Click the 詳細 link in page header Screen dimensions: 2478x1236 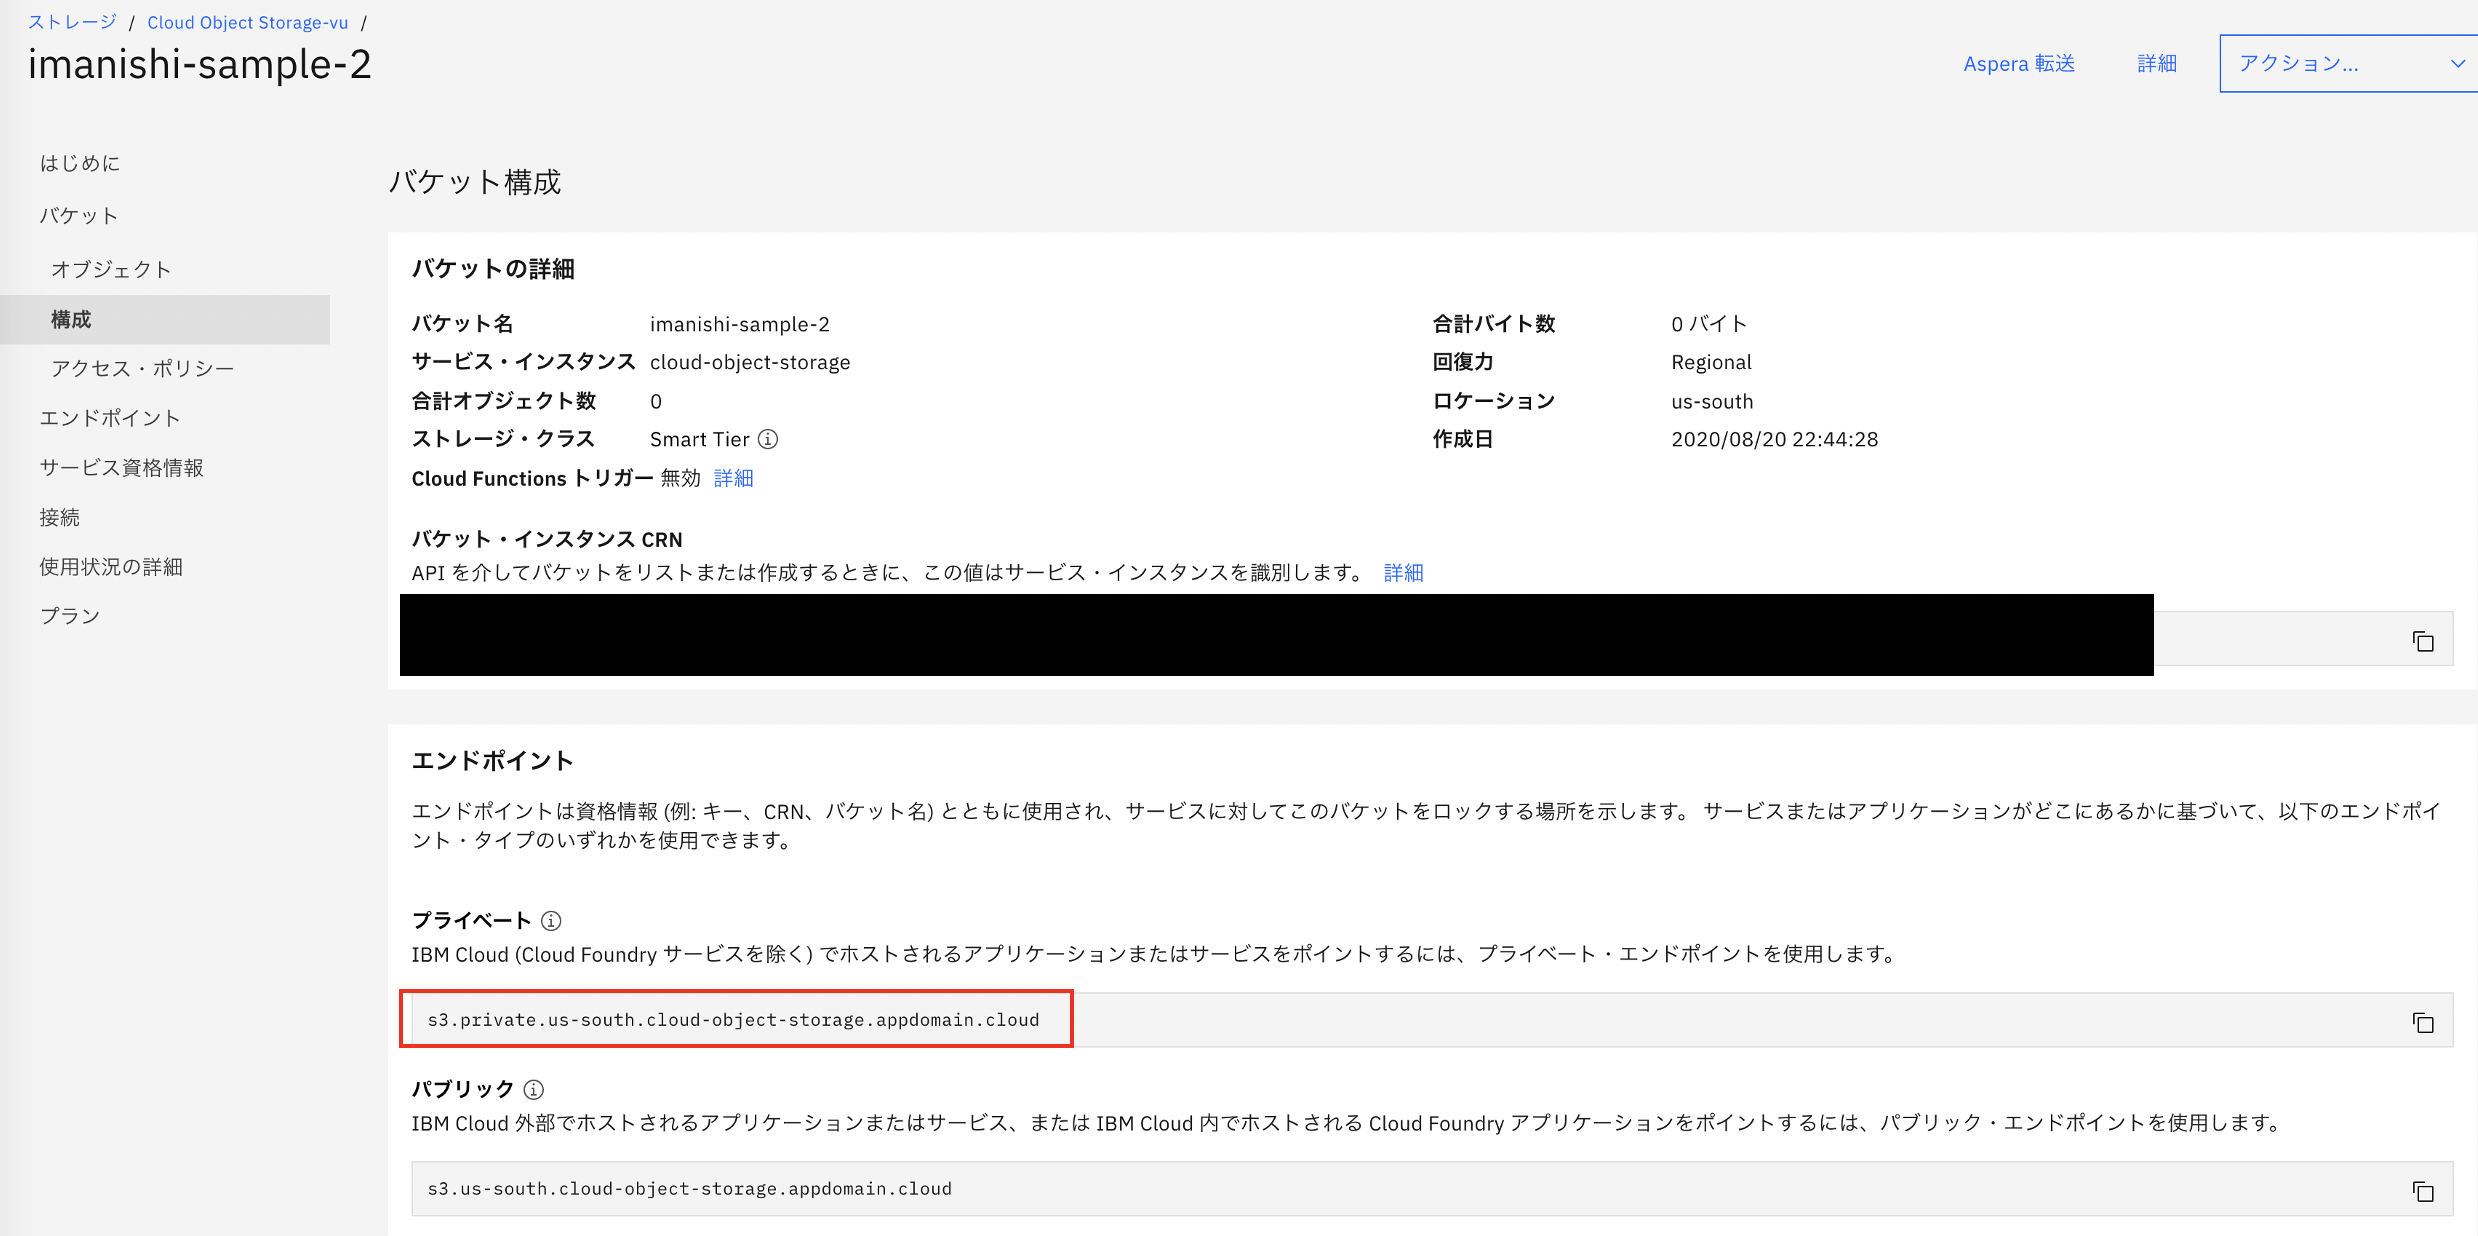pos(2157,64)
